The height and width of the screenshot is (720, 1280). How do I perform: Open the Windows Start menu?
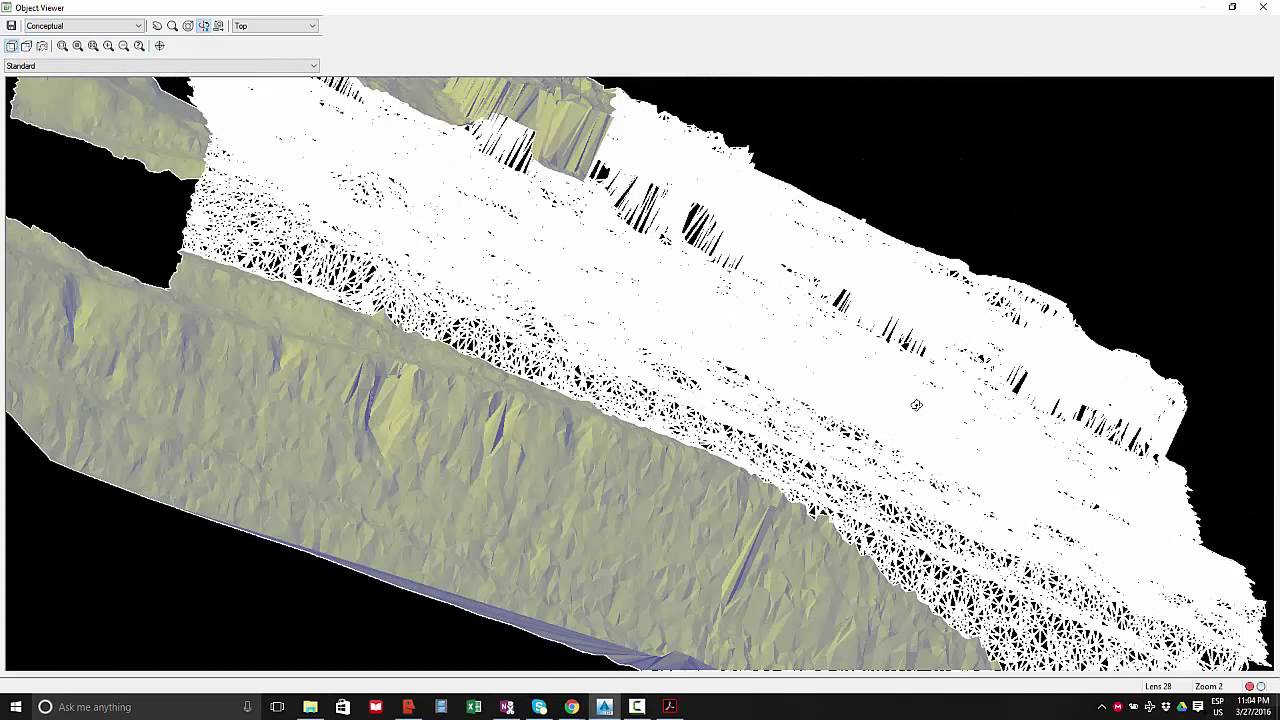(x=16, y=707)
